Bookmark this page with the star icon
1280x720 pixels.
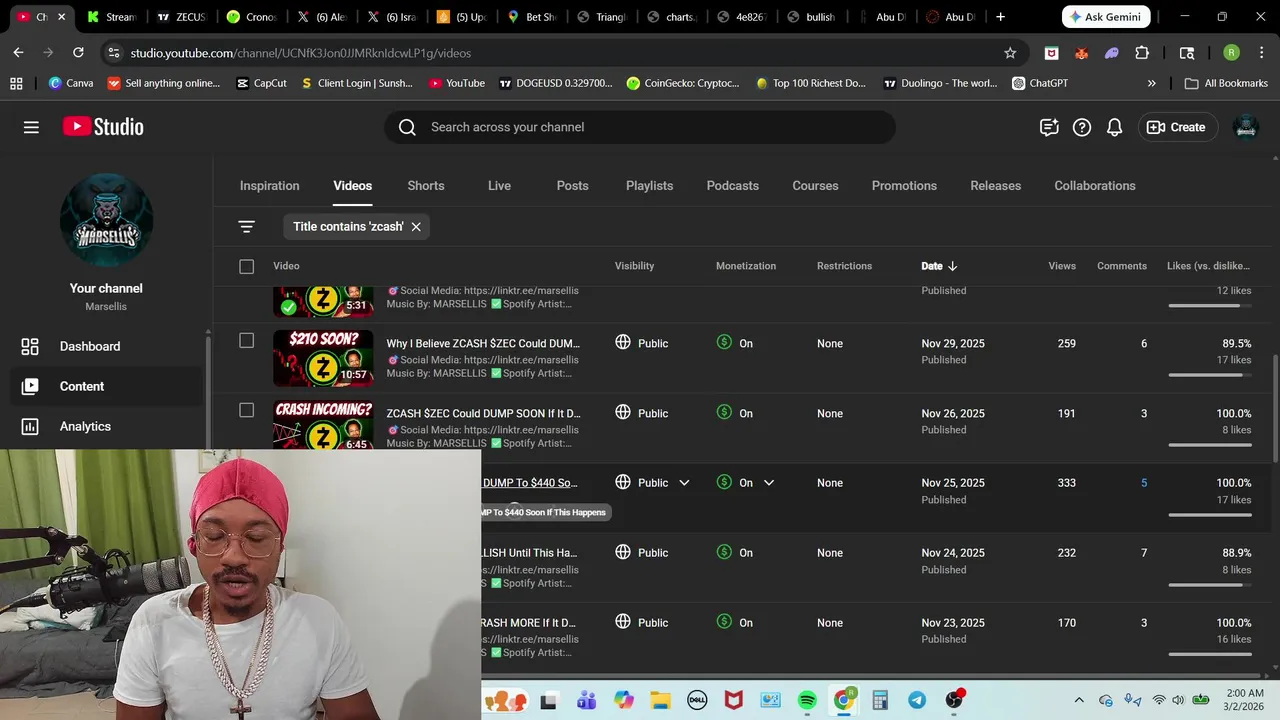(x=1010, y=53)
